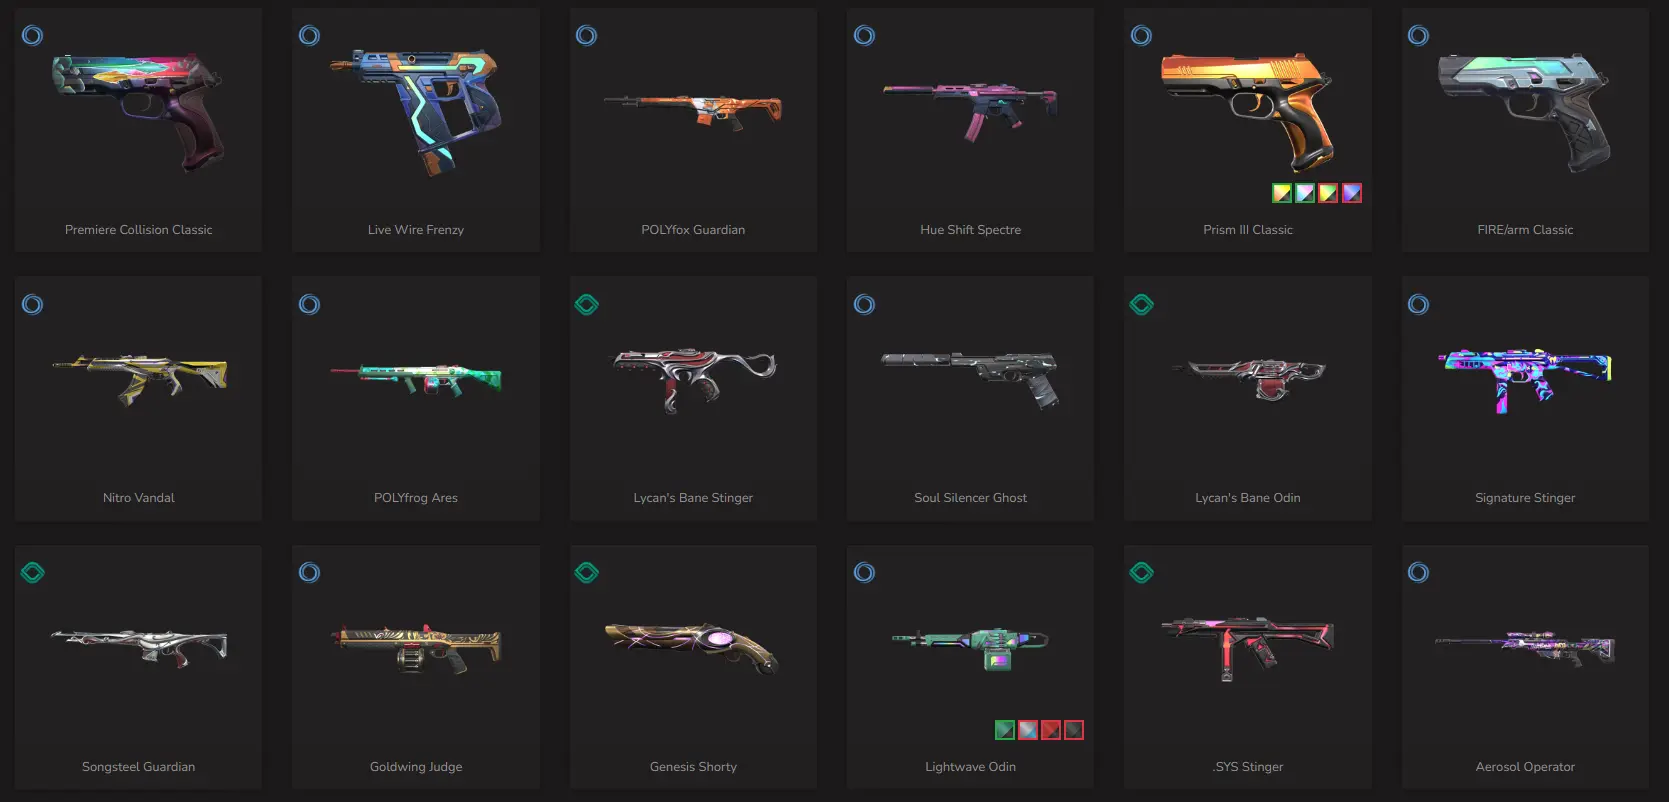Click the Hue Shift Spectre name label
The height and width of the screenshot is (802, 1669).
coord(970,230)
